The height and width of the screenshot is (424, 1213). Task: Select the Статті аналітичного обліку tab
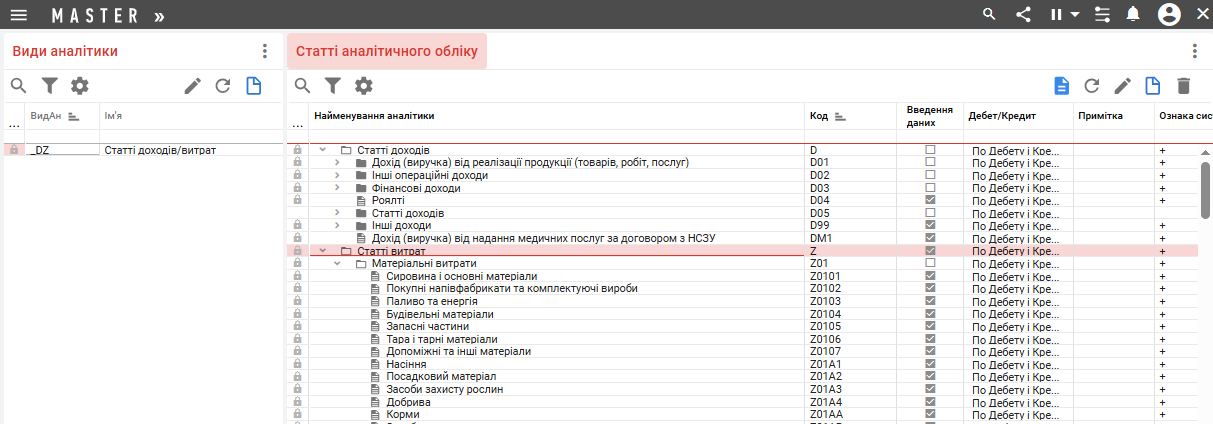[x=387, y=51]
